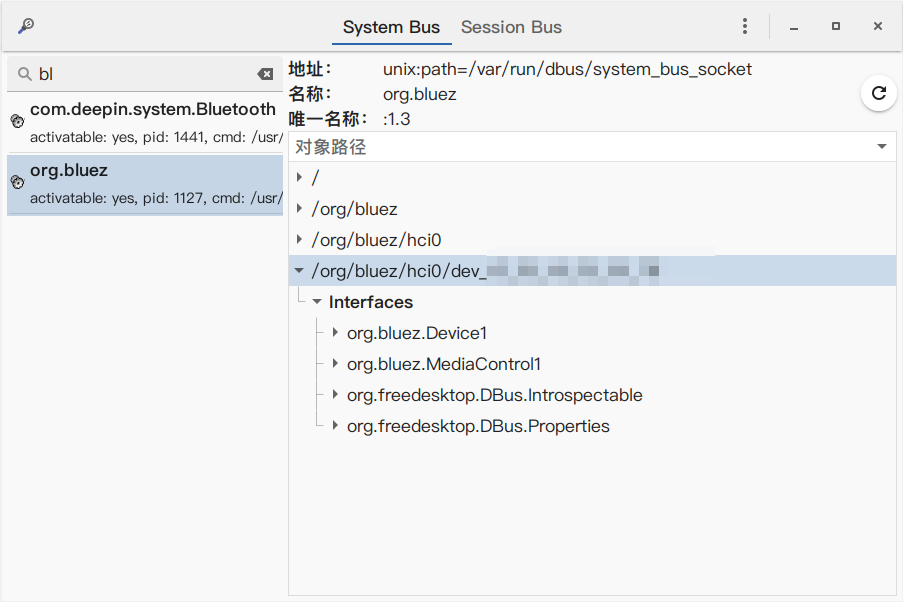Expand the /org/bluez tree node

(x=300, y=209)
